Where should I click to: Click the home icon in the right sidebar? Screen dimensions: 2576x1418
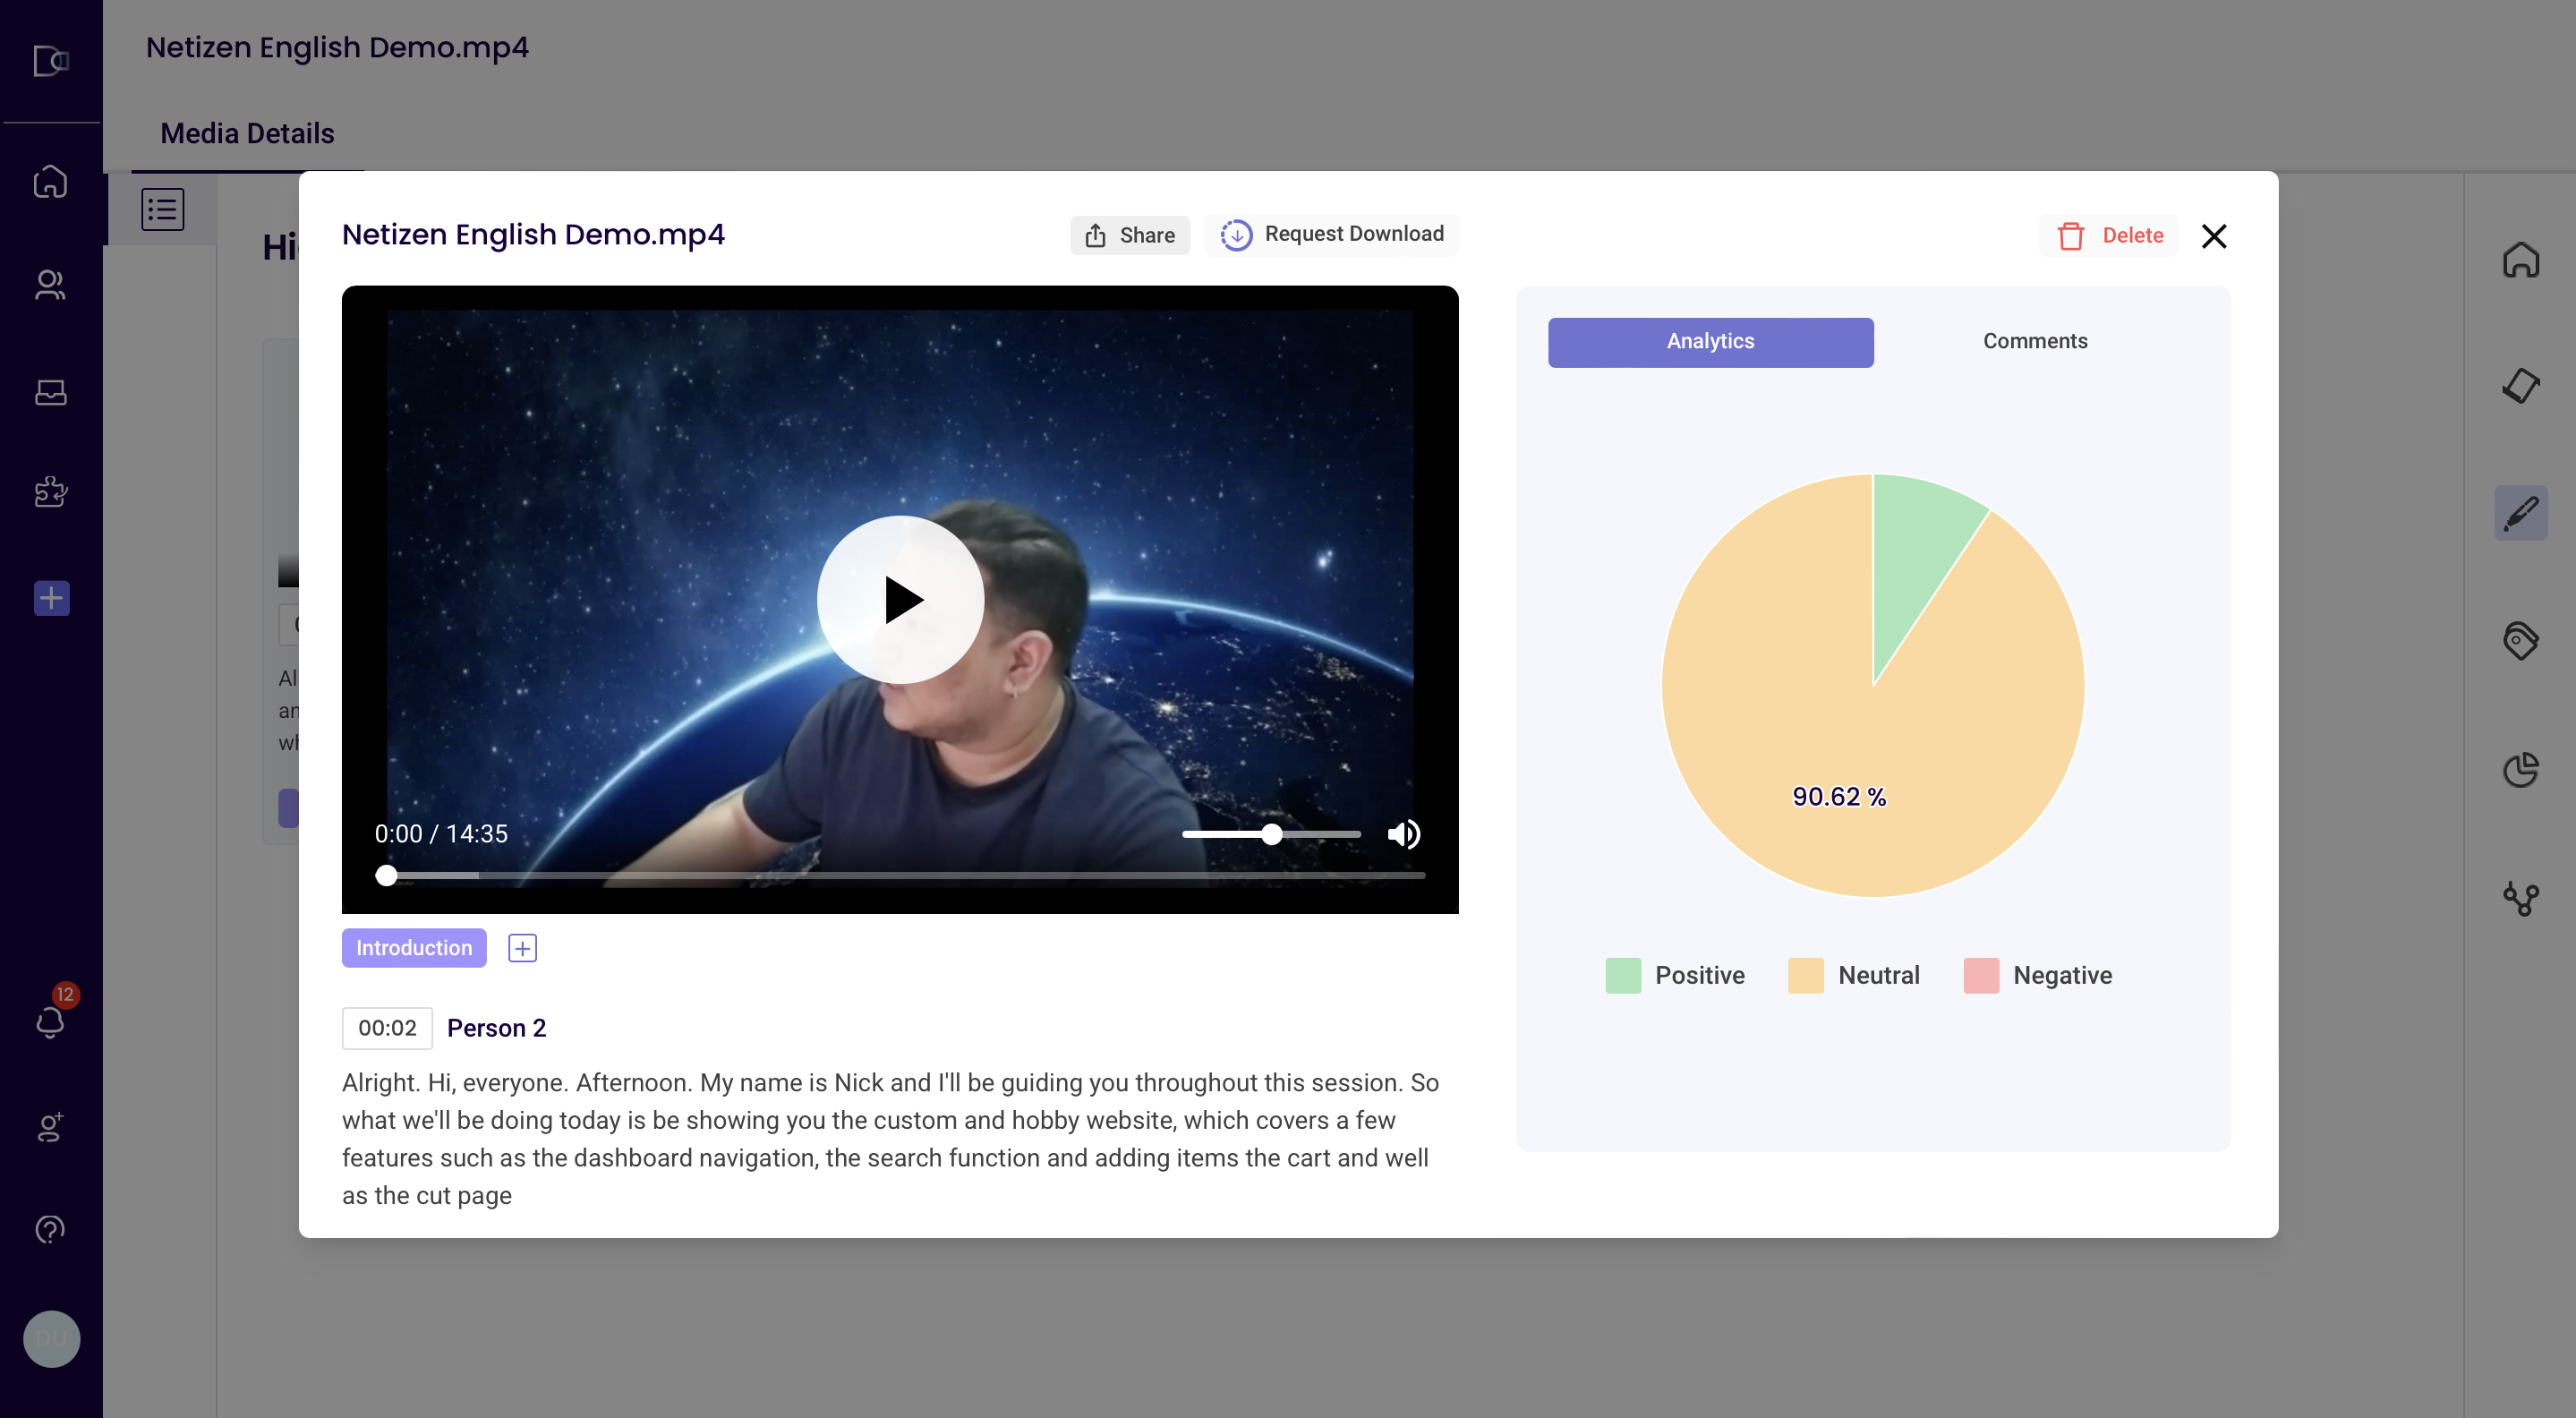[x=2521, y=260]
